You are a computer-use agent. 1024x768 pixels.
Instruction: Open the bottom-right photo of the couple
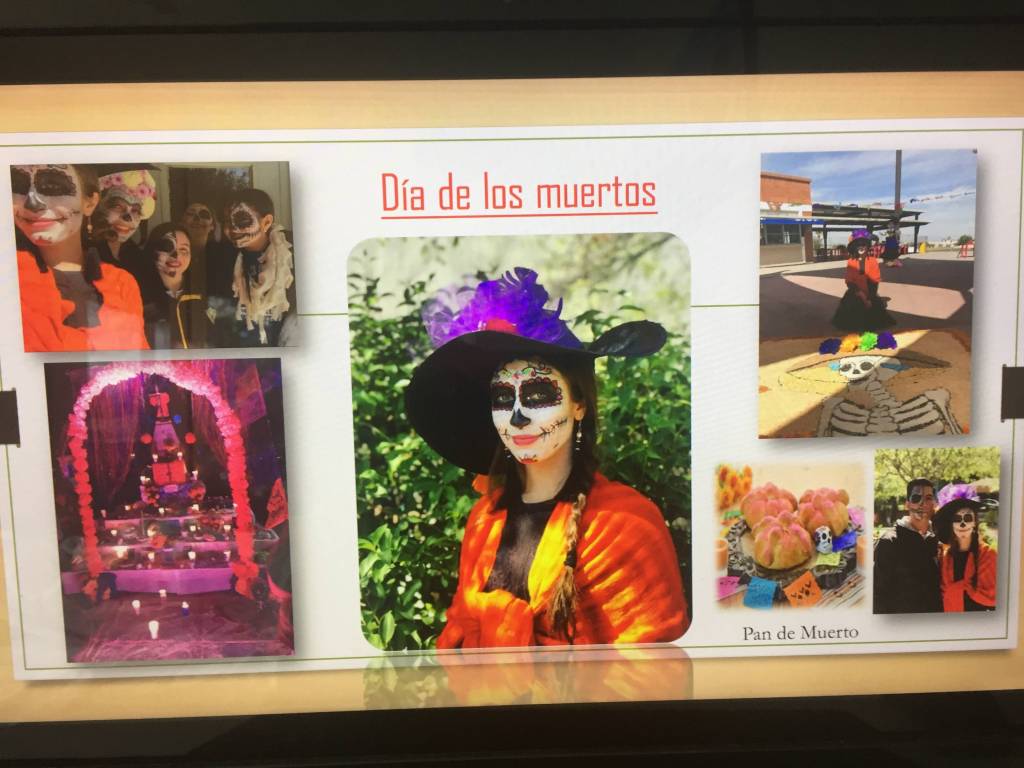click(x=936, y=530)
